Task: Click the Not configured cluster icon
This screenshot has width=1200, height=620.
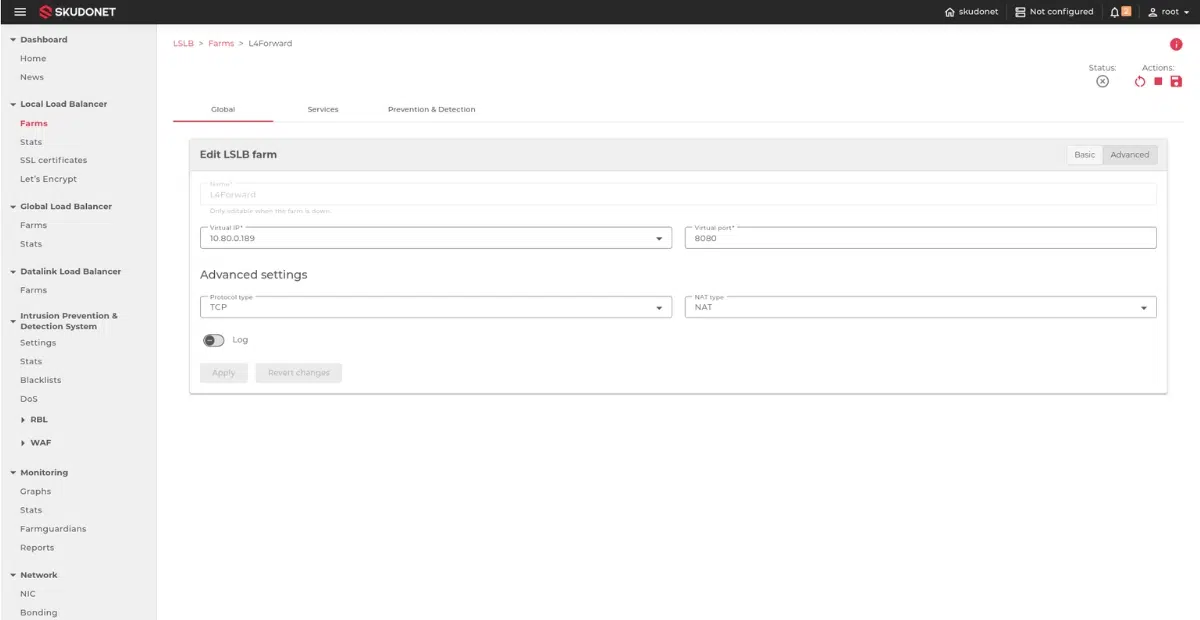Action: [x=1020, y=12]
